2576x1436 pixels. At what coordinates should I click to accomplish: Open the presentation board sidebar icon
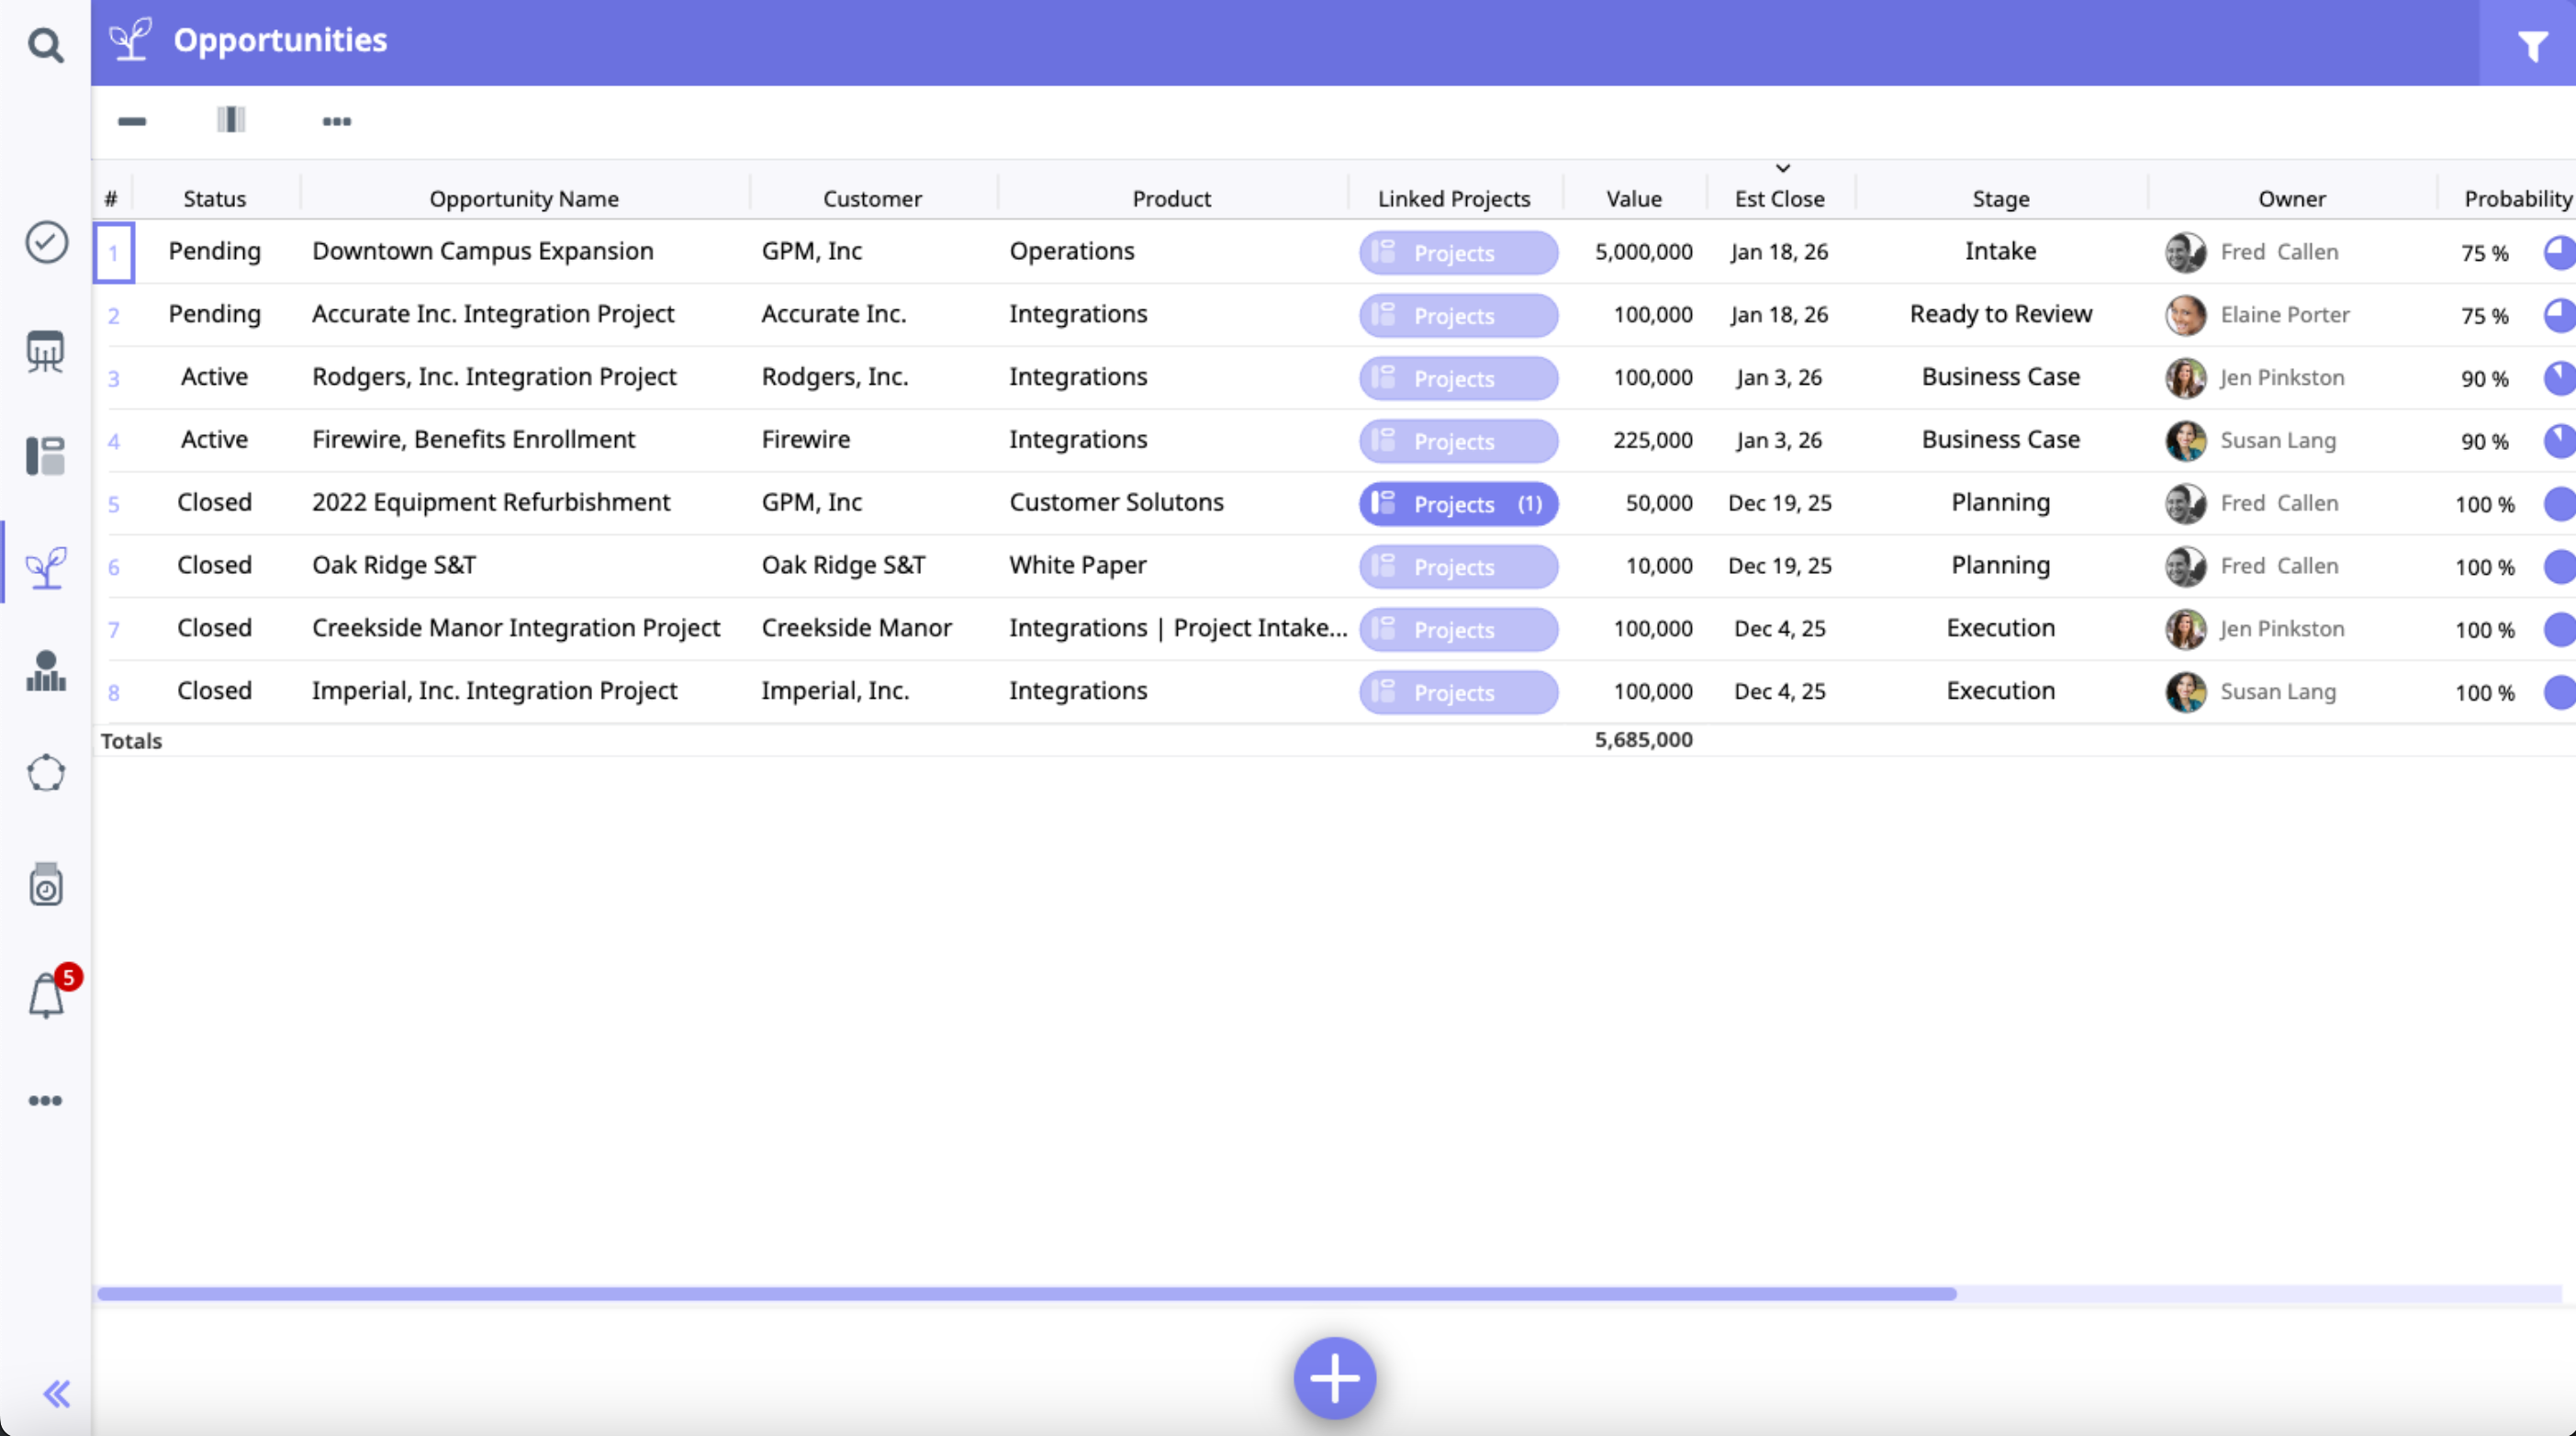(46, 351)
